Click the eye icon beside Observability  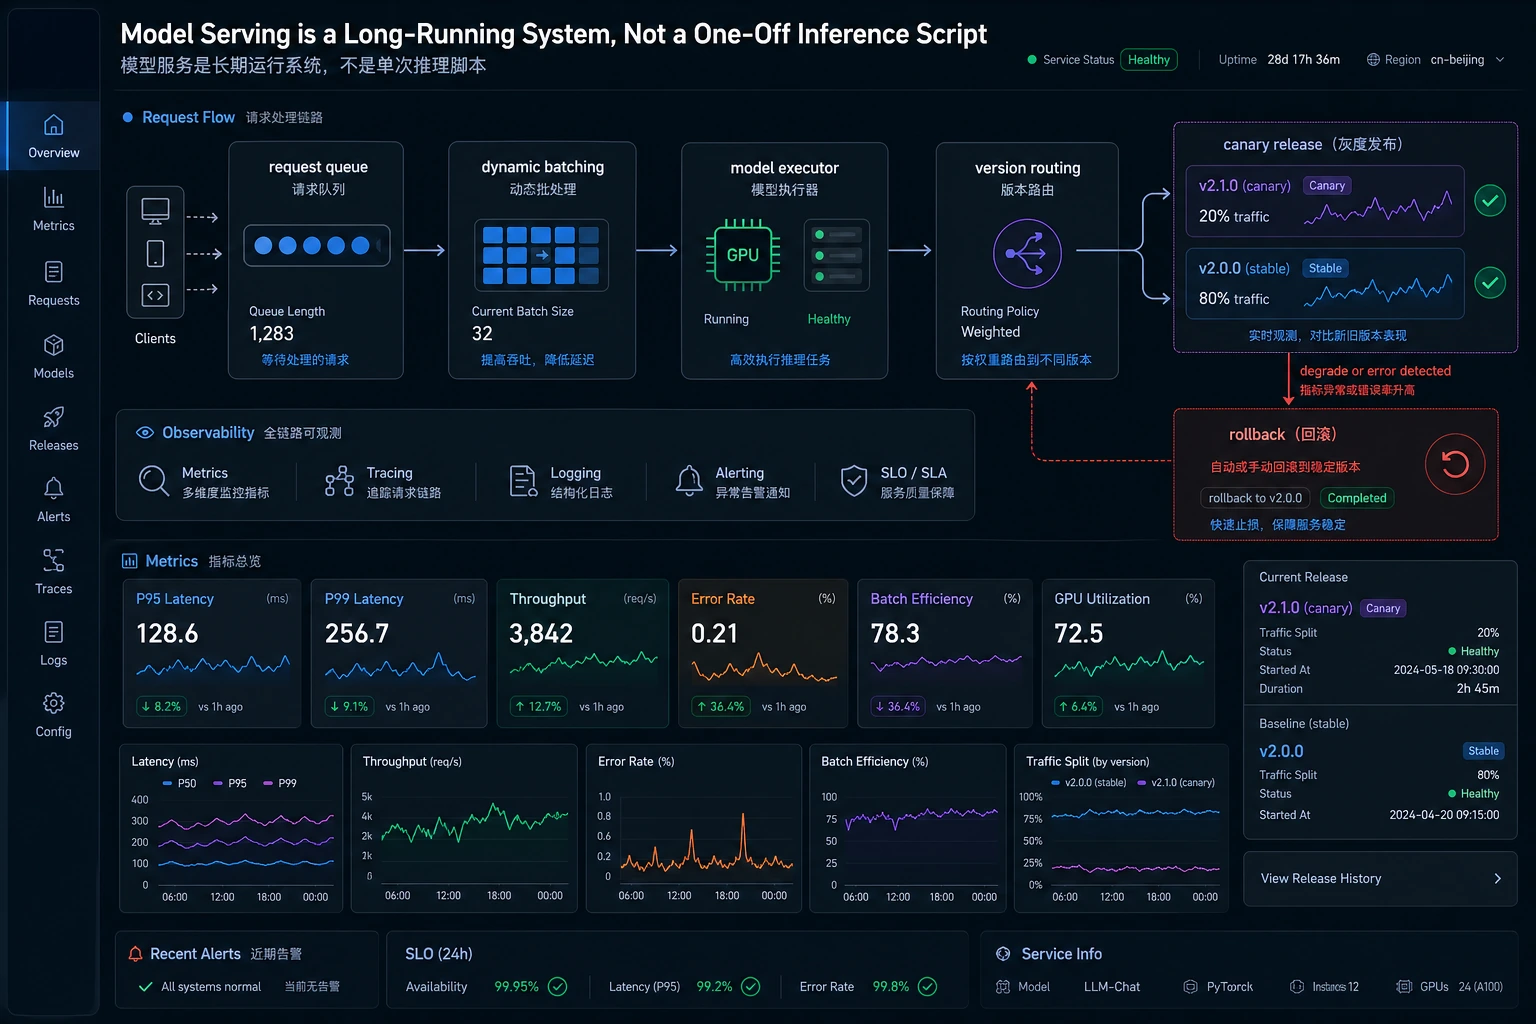tap(145, 433)
